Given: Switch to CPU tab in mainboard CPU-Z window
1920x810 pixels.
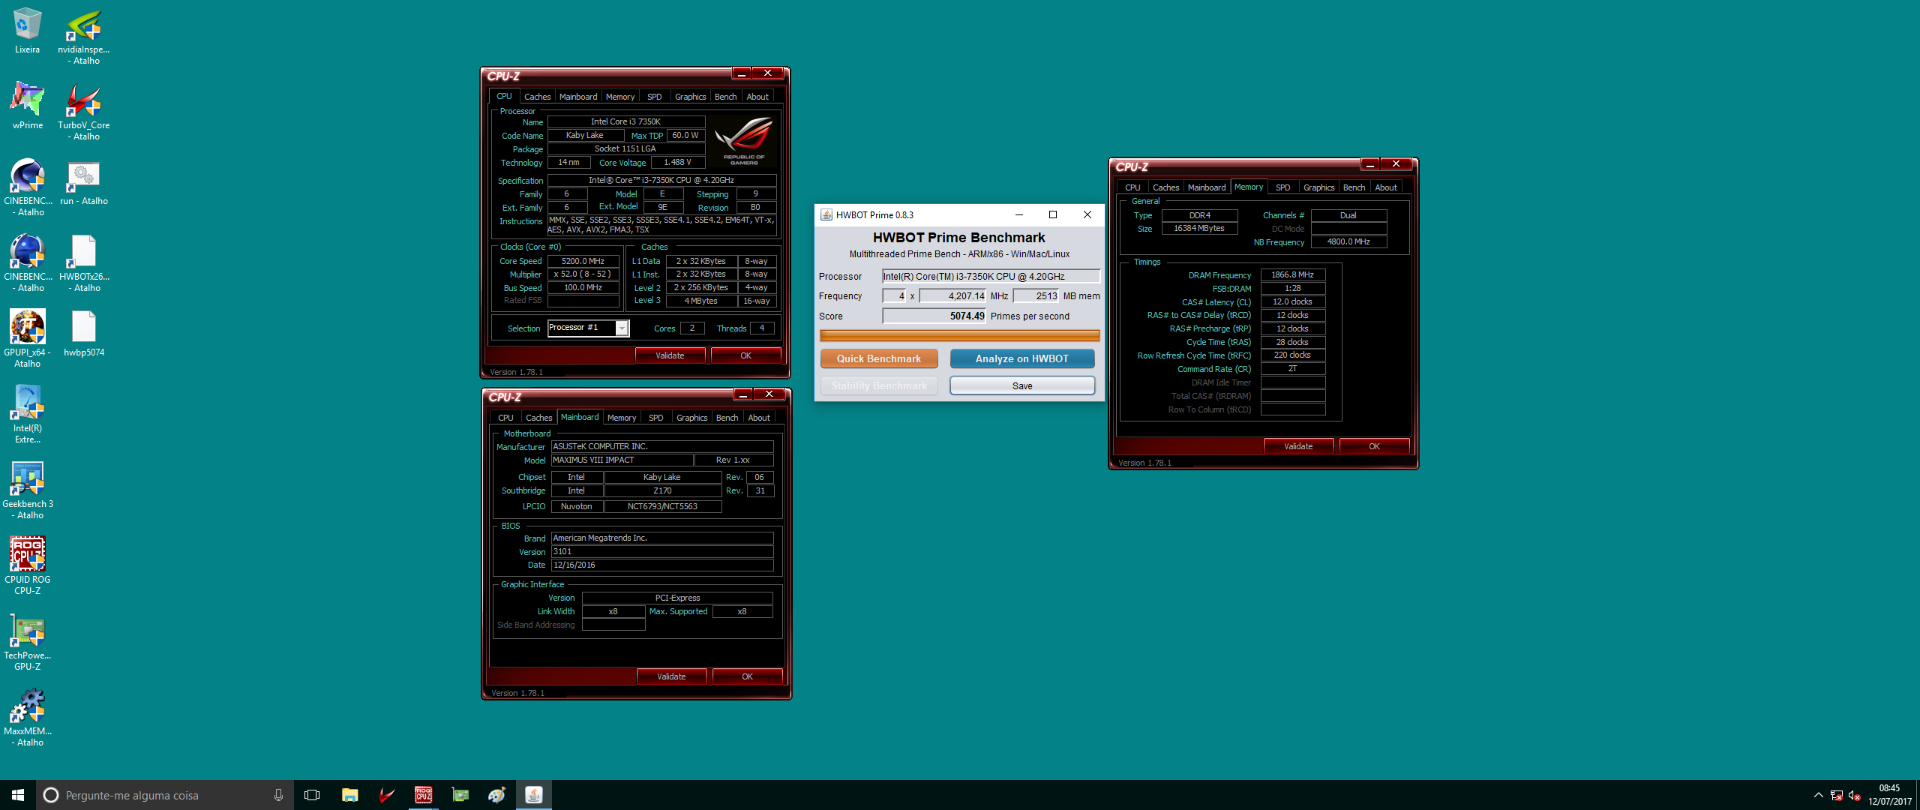Looking at the screenshot, I should [506, 418].
